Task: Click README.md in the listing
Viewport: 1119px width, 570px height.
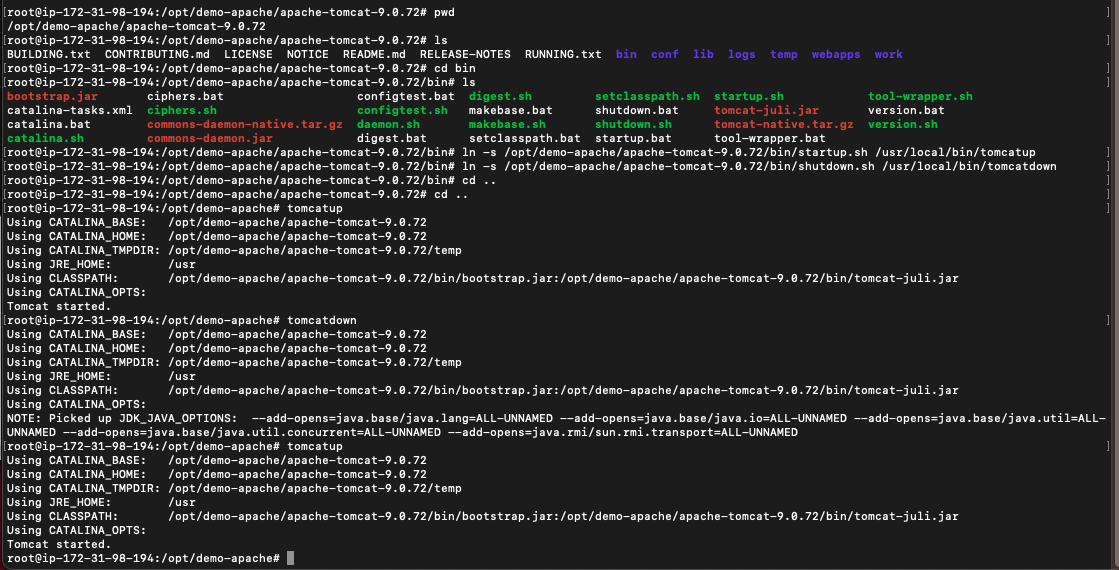Action: pyautogui.click(x=374, y=54)
